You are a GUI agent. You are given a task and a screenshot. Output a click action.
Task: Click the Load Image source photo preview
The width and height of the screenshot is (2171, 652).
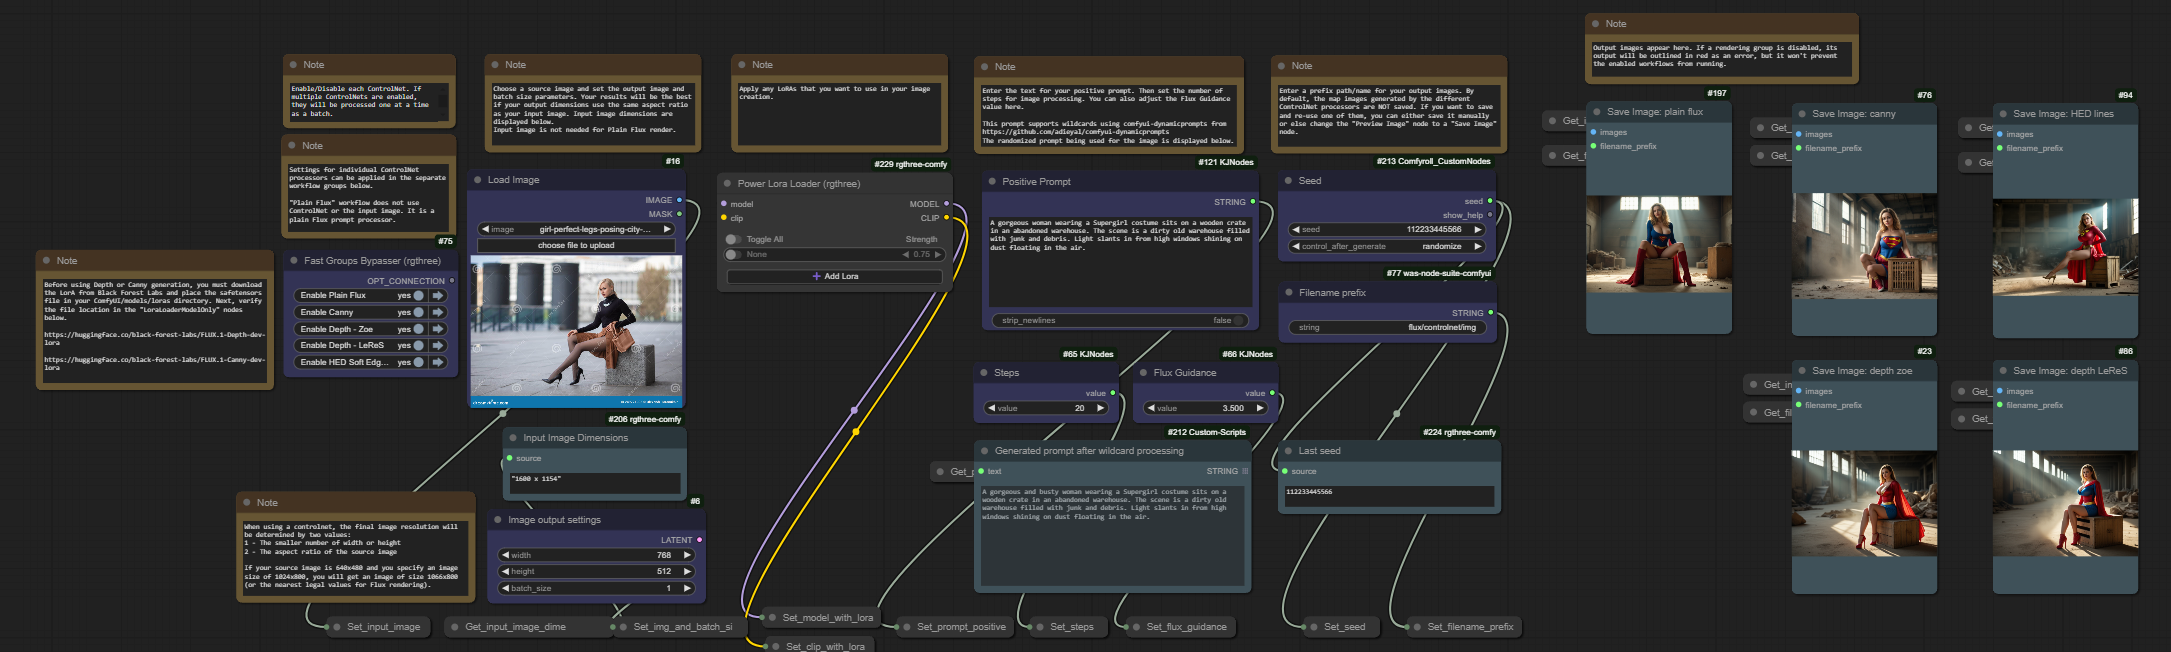(x=576, y=331)
